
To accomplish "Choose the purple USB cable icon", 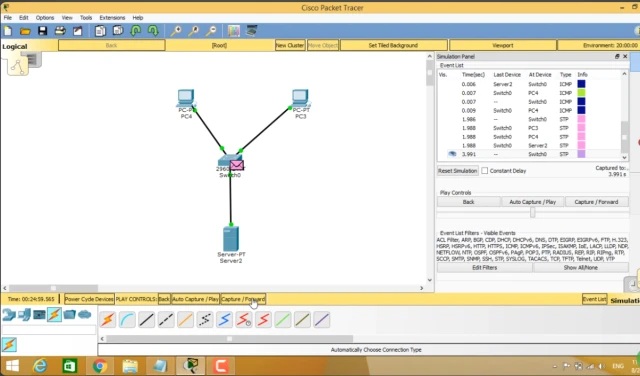I will click(x=322, y=320).
